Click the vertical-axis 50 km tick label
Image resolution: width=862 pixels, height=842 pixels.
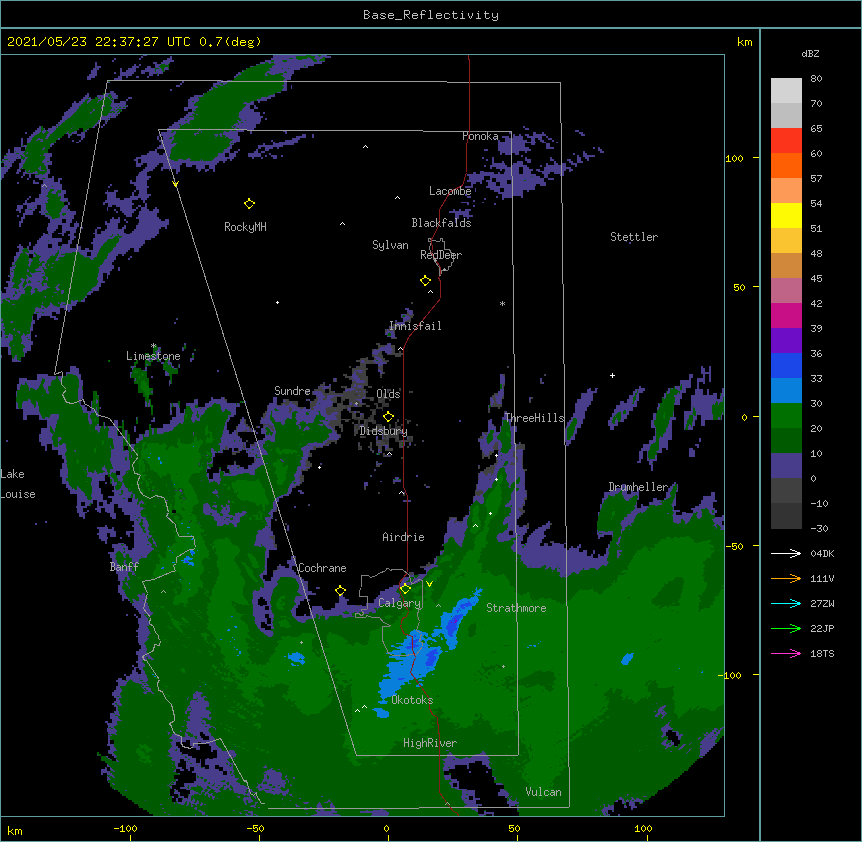pos(739,287)
